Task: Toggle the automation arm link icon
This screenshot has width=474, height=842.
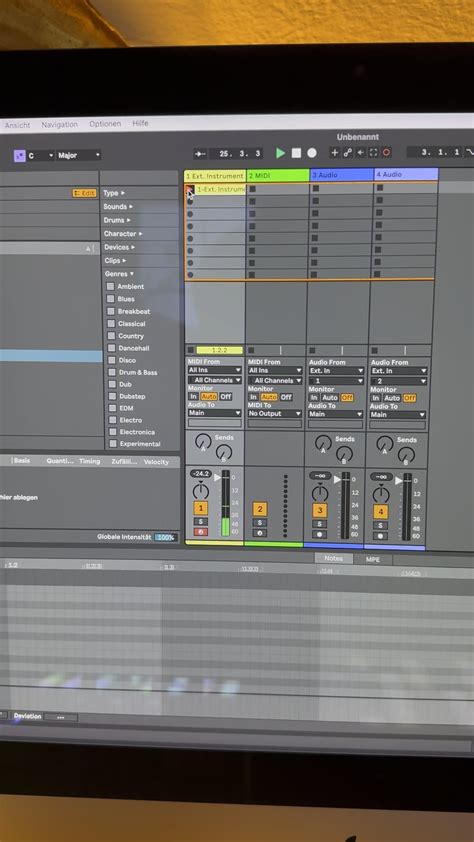Action: point(347,153)
